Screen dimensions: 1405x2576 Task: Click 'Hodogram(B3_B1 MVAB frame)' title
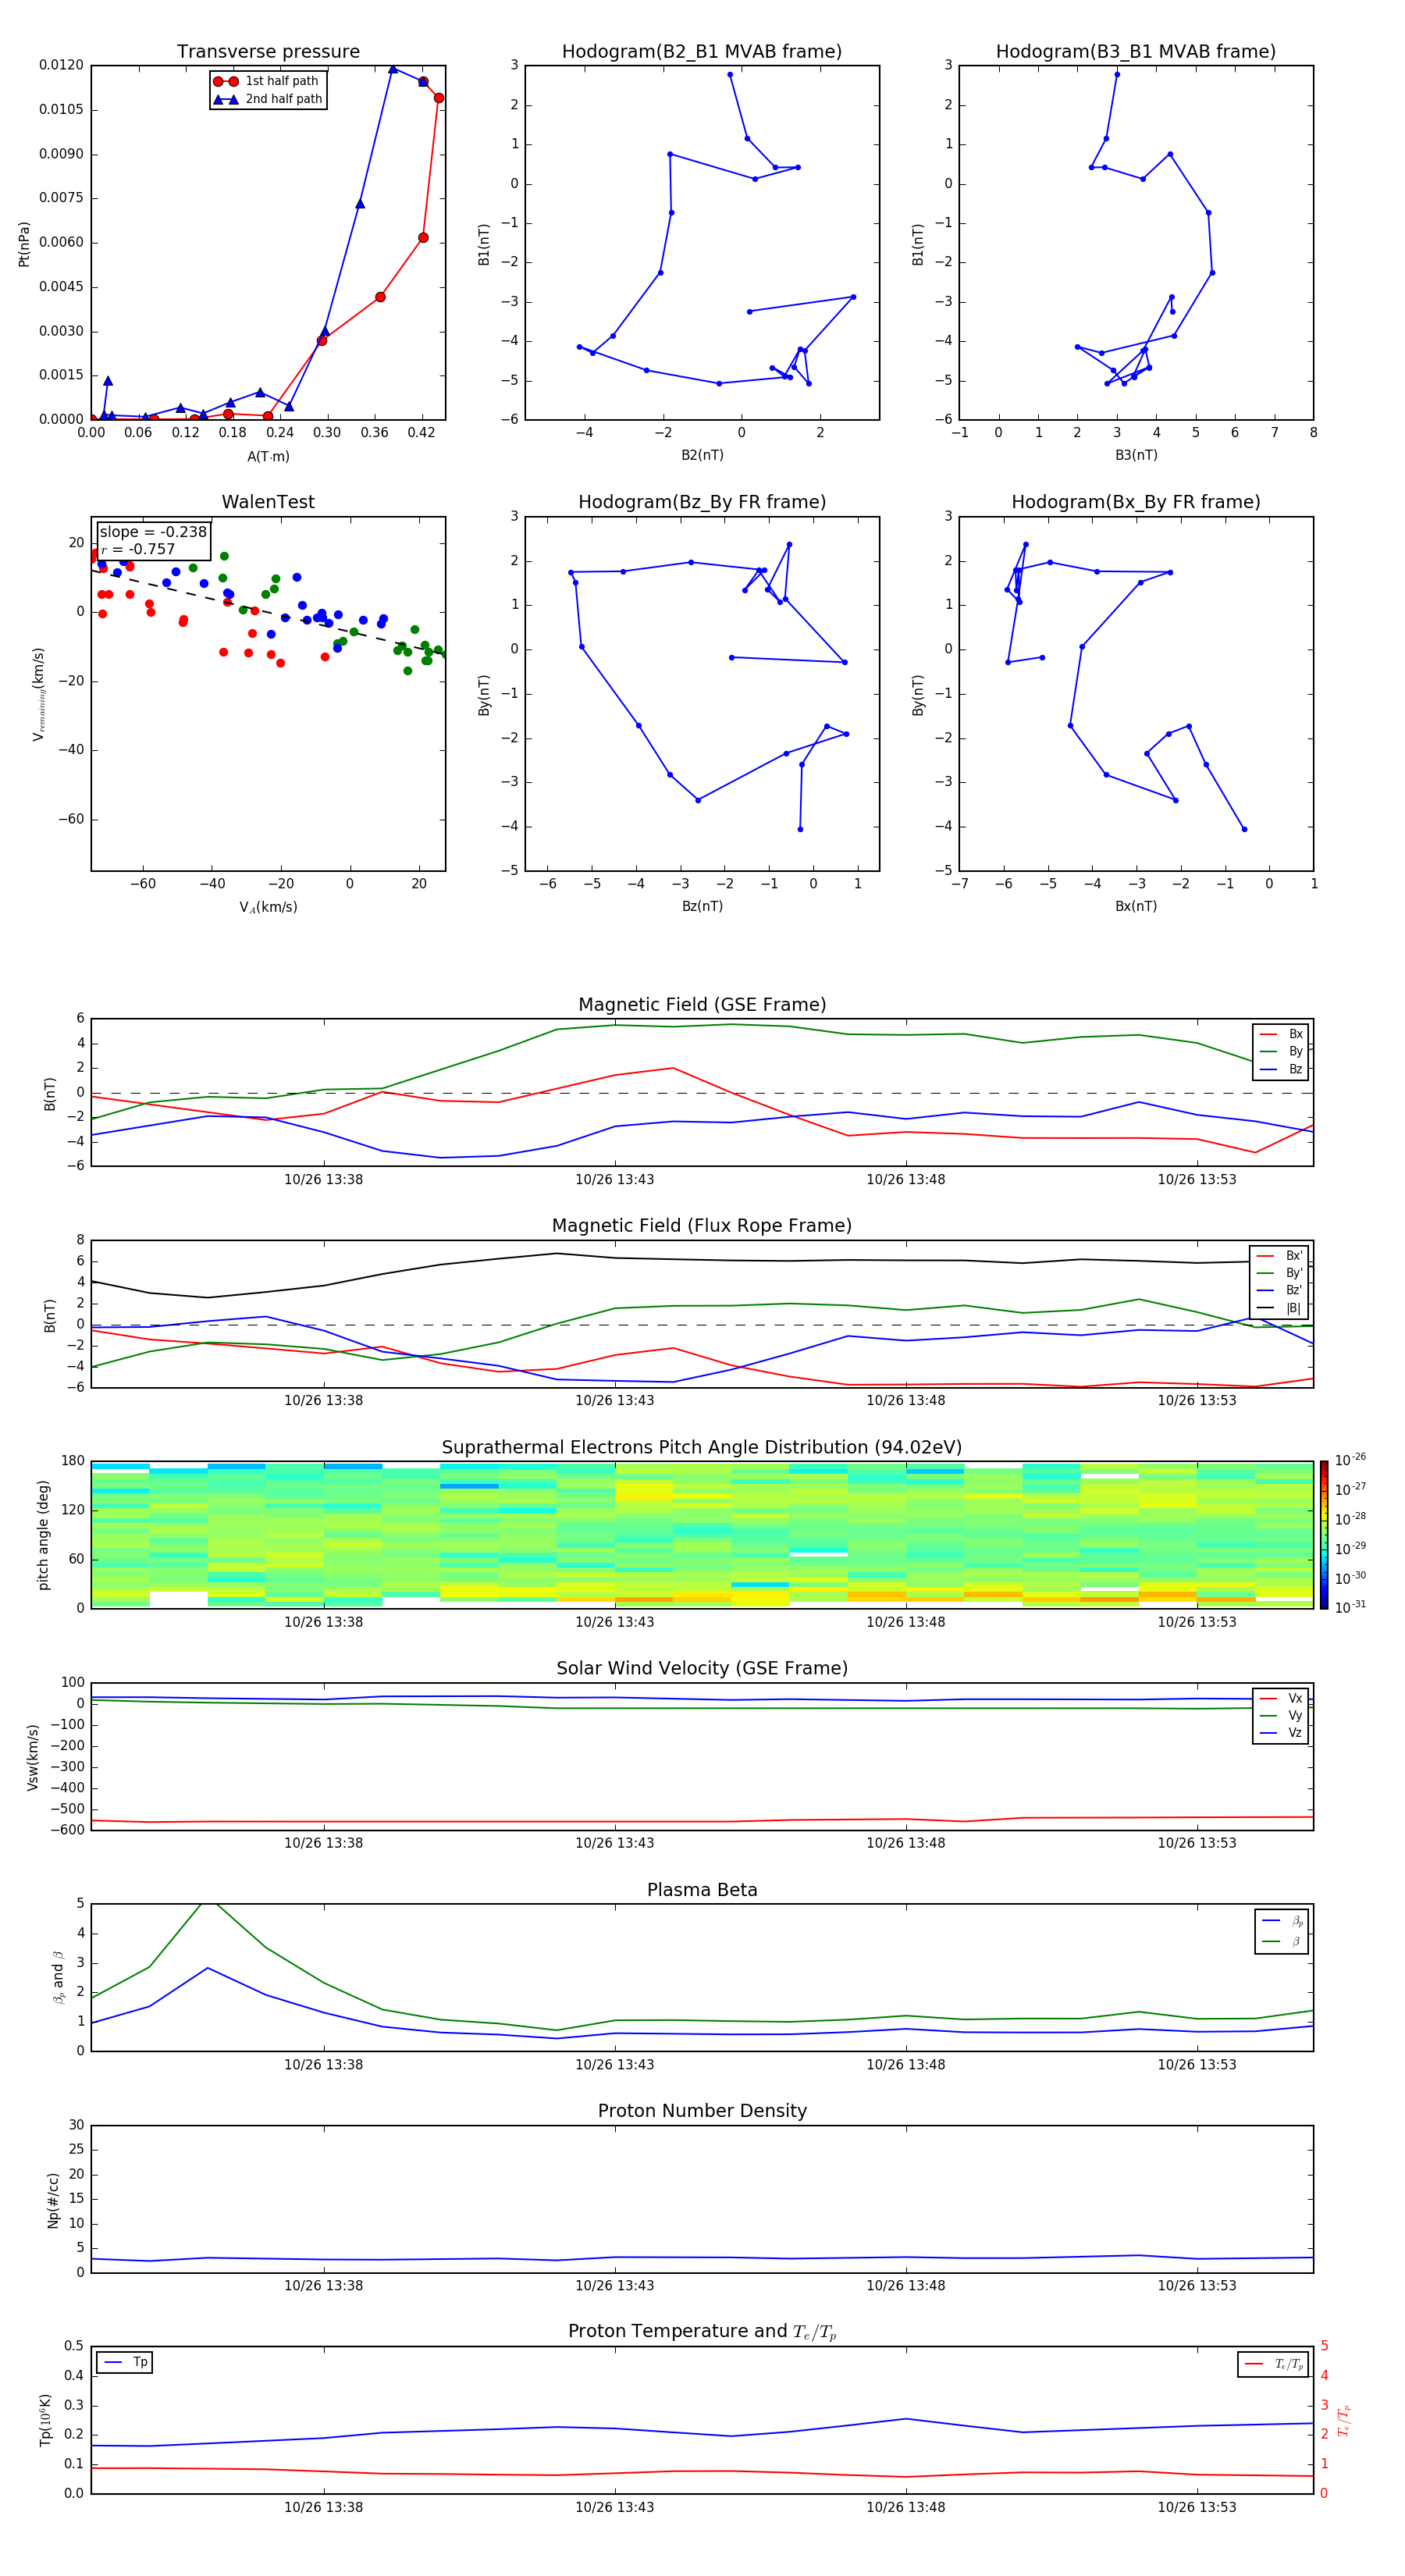[x=1136, y=52]
